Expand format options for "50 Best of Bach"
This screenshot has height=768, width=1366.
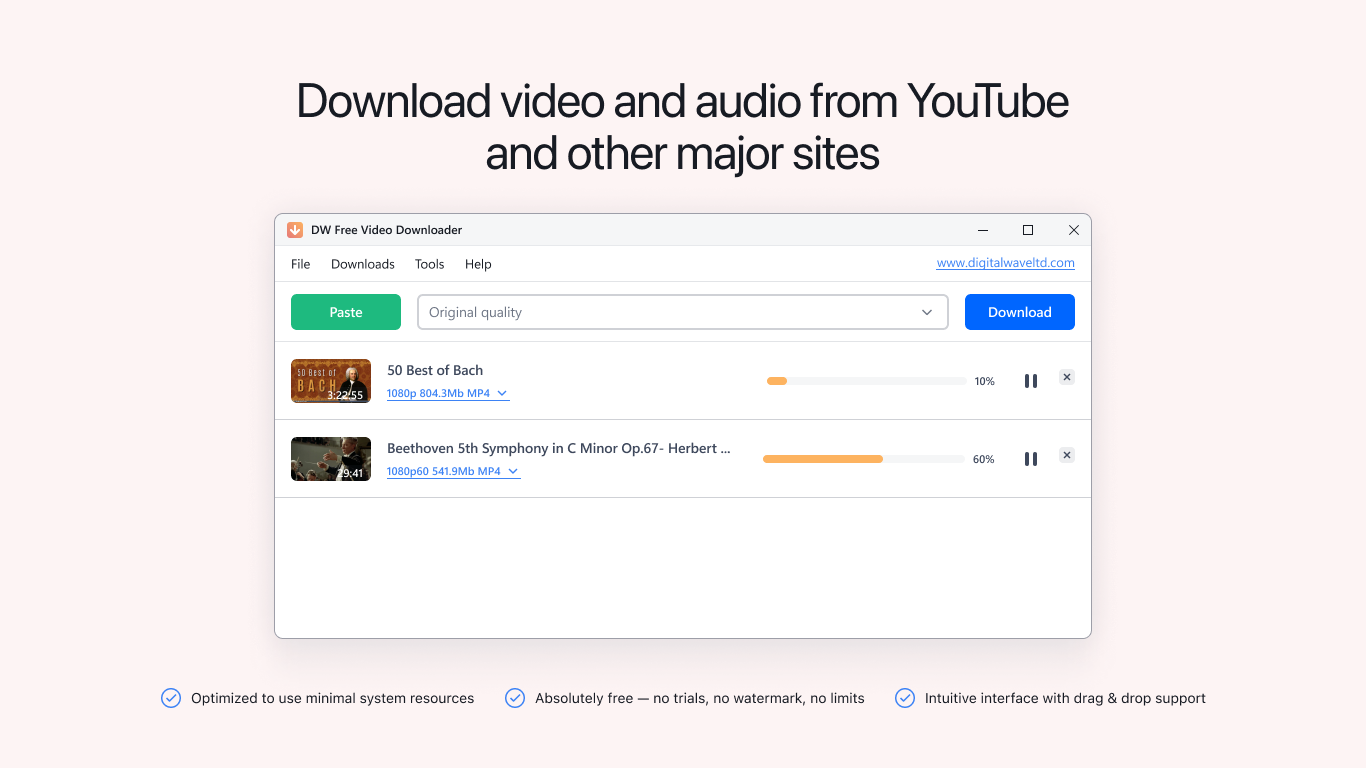point(502,393)
